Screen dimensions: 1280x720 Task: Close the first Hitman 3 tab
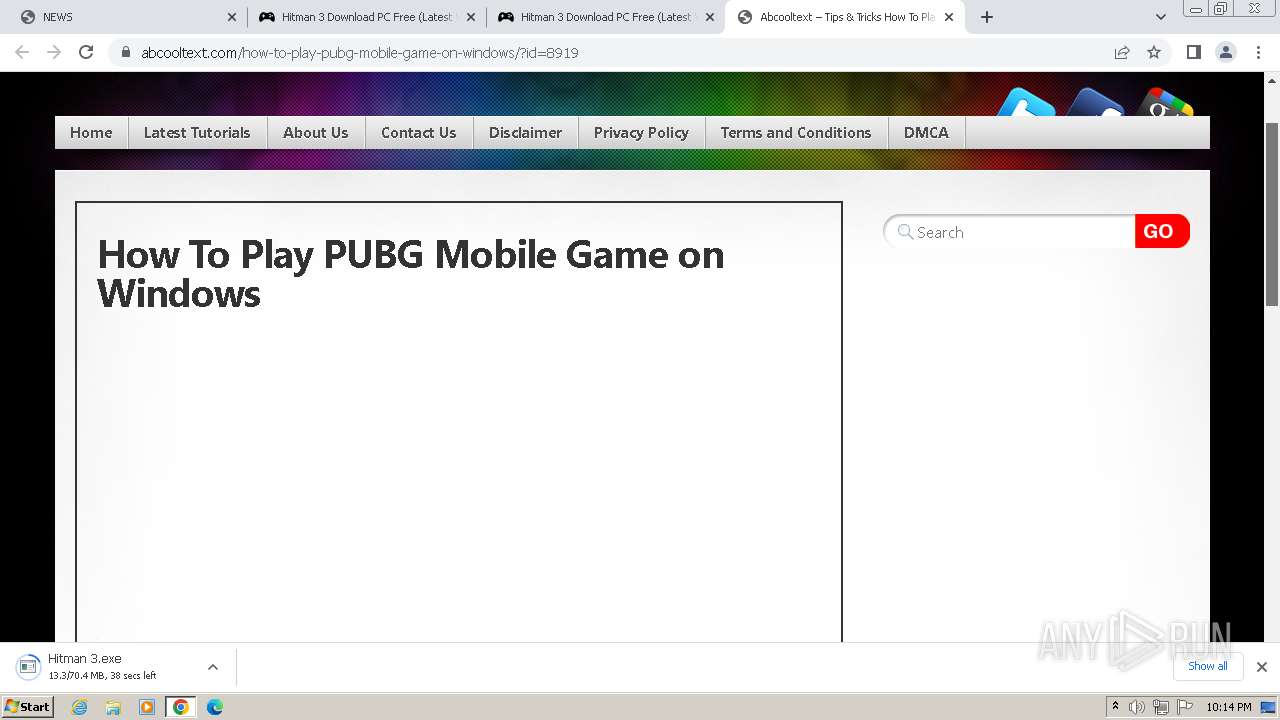click(x=471, y=17)
